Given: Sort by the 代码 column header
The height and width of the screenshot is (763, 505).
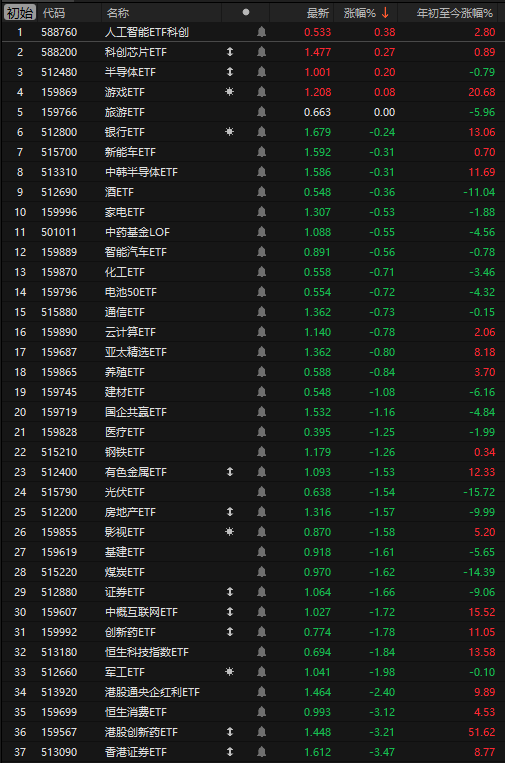Looking at the screenshot, I should click(54, 13).
